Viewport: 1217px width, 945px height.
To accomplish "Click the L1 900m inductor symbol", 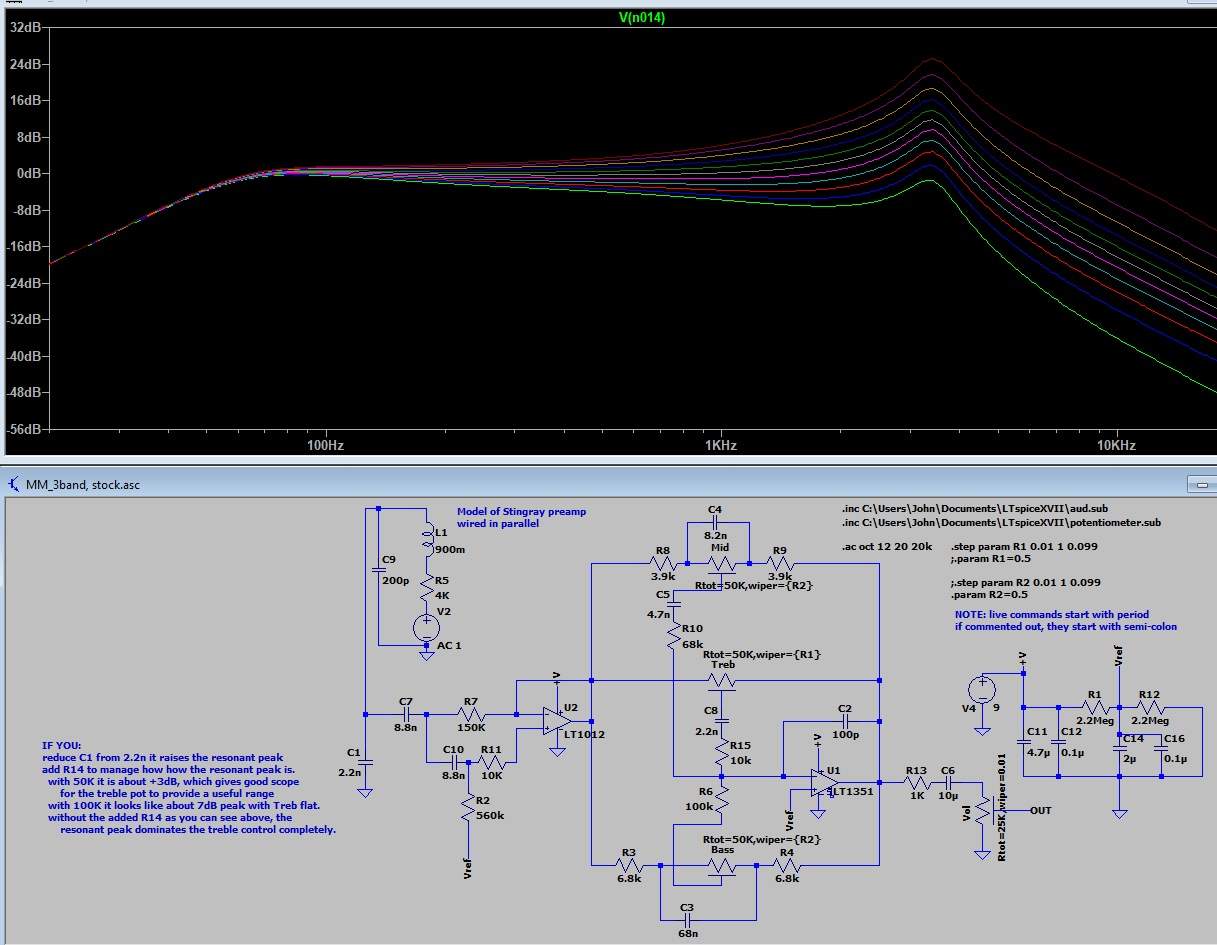I will click(x=427, y=540).
